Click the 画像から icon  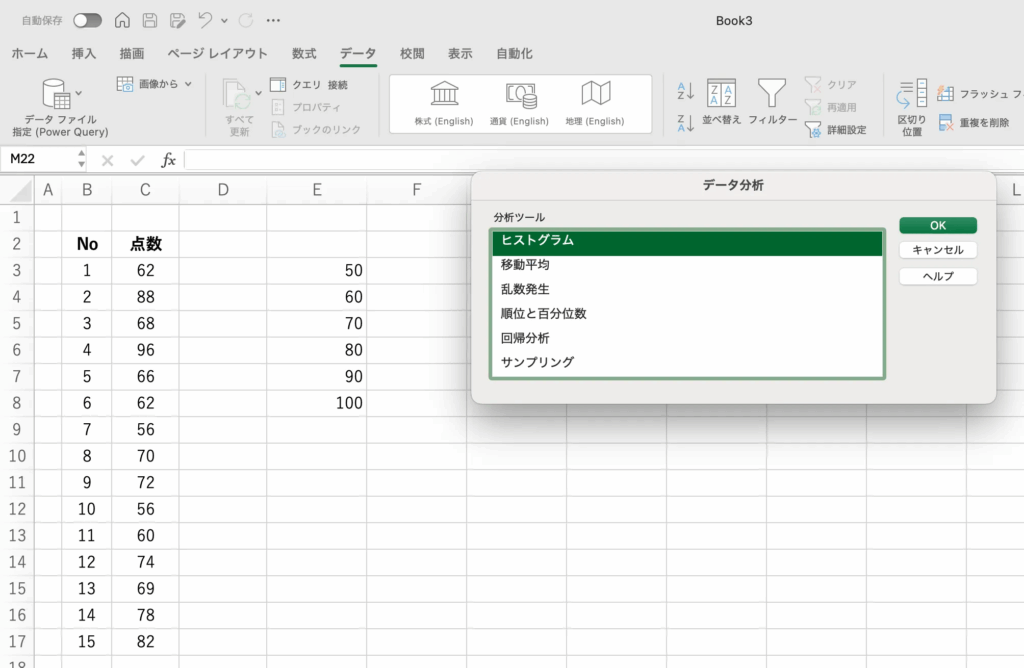coord(125,84)
